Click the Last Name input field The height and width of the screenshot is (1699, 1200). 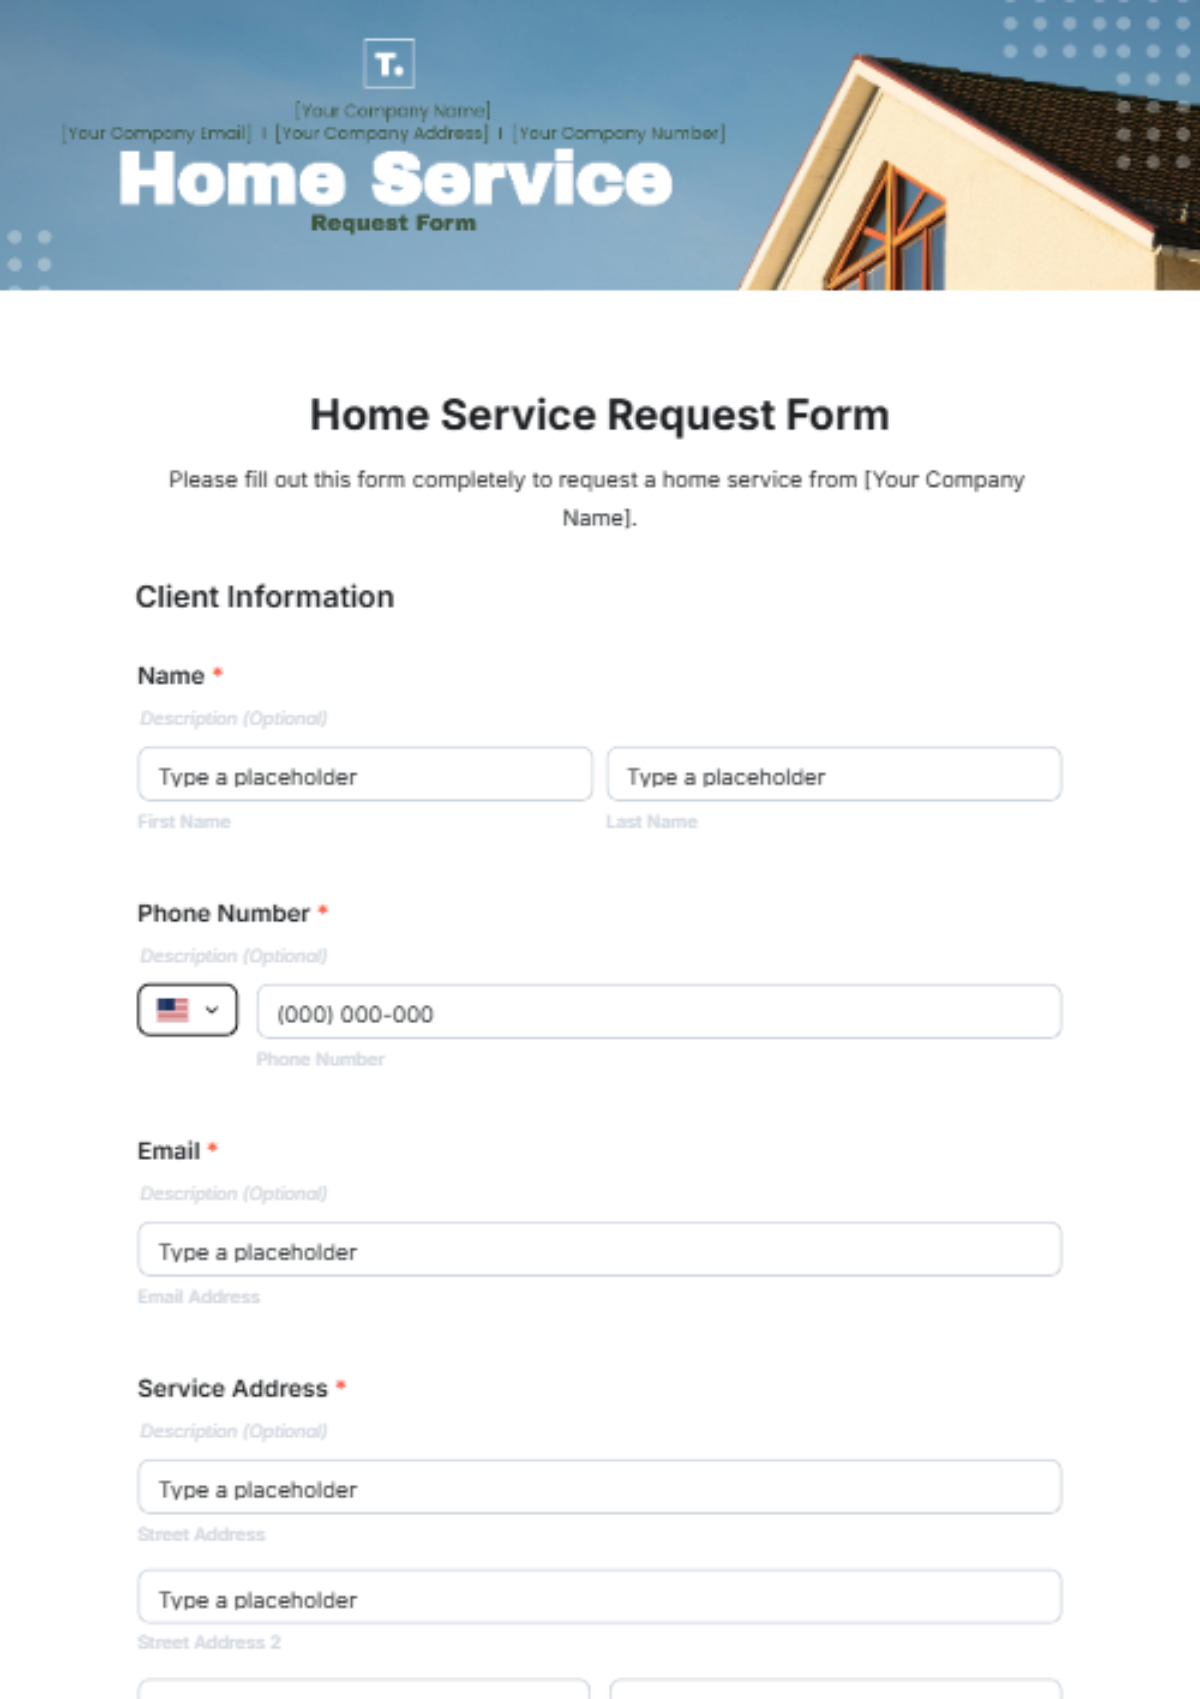point(833,774)
